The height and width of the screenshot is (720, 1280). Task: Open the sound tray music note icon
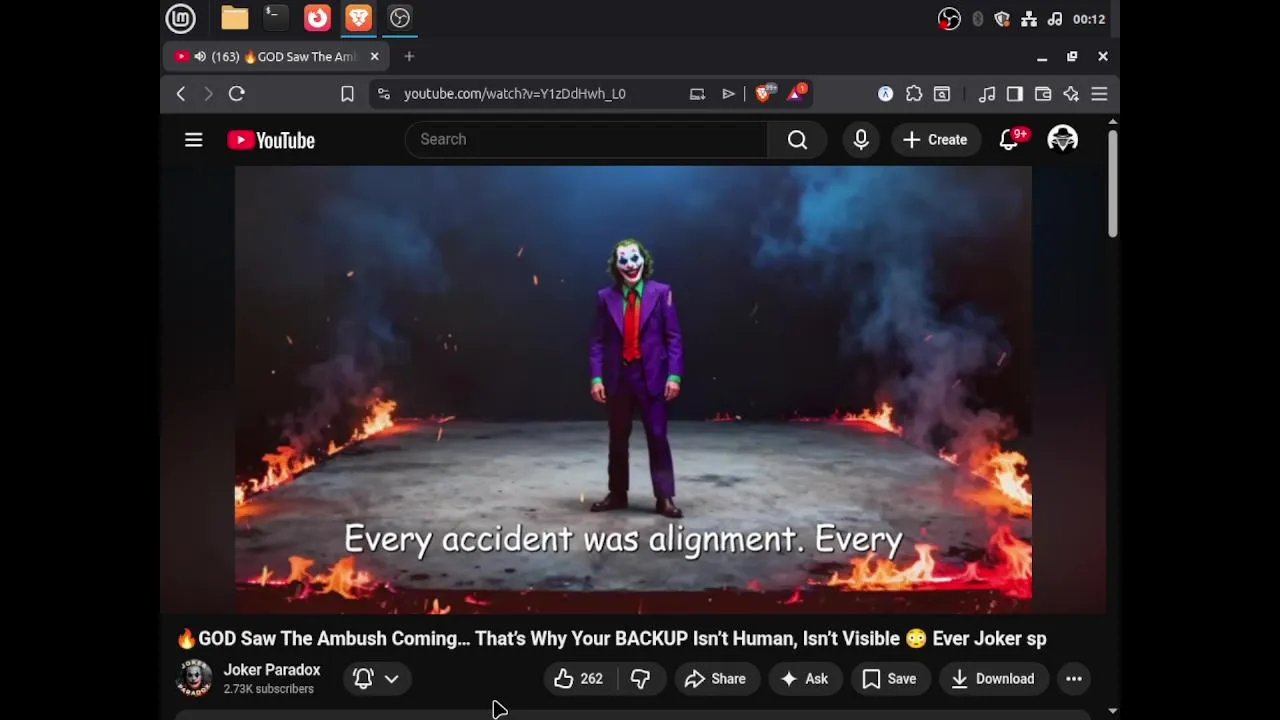(1055, 19)
